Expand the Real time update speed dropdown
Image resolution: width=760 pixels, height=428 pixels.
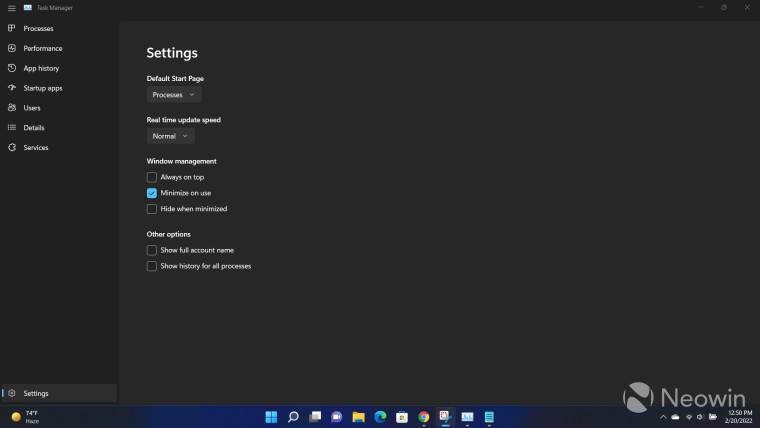tap(170, 136)
